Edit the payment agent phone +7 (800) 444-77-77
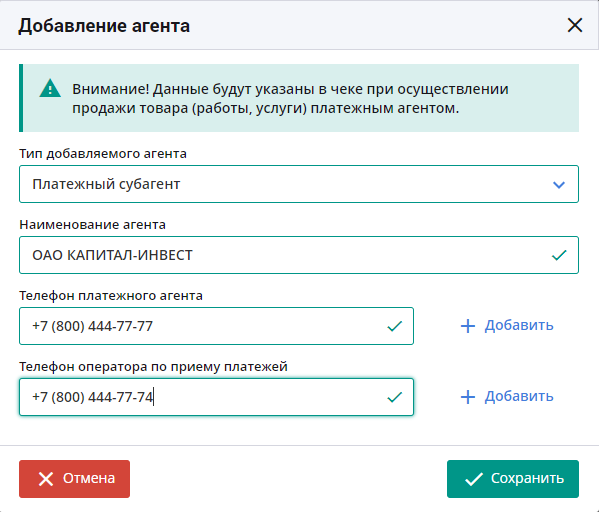 coord(216,326)
